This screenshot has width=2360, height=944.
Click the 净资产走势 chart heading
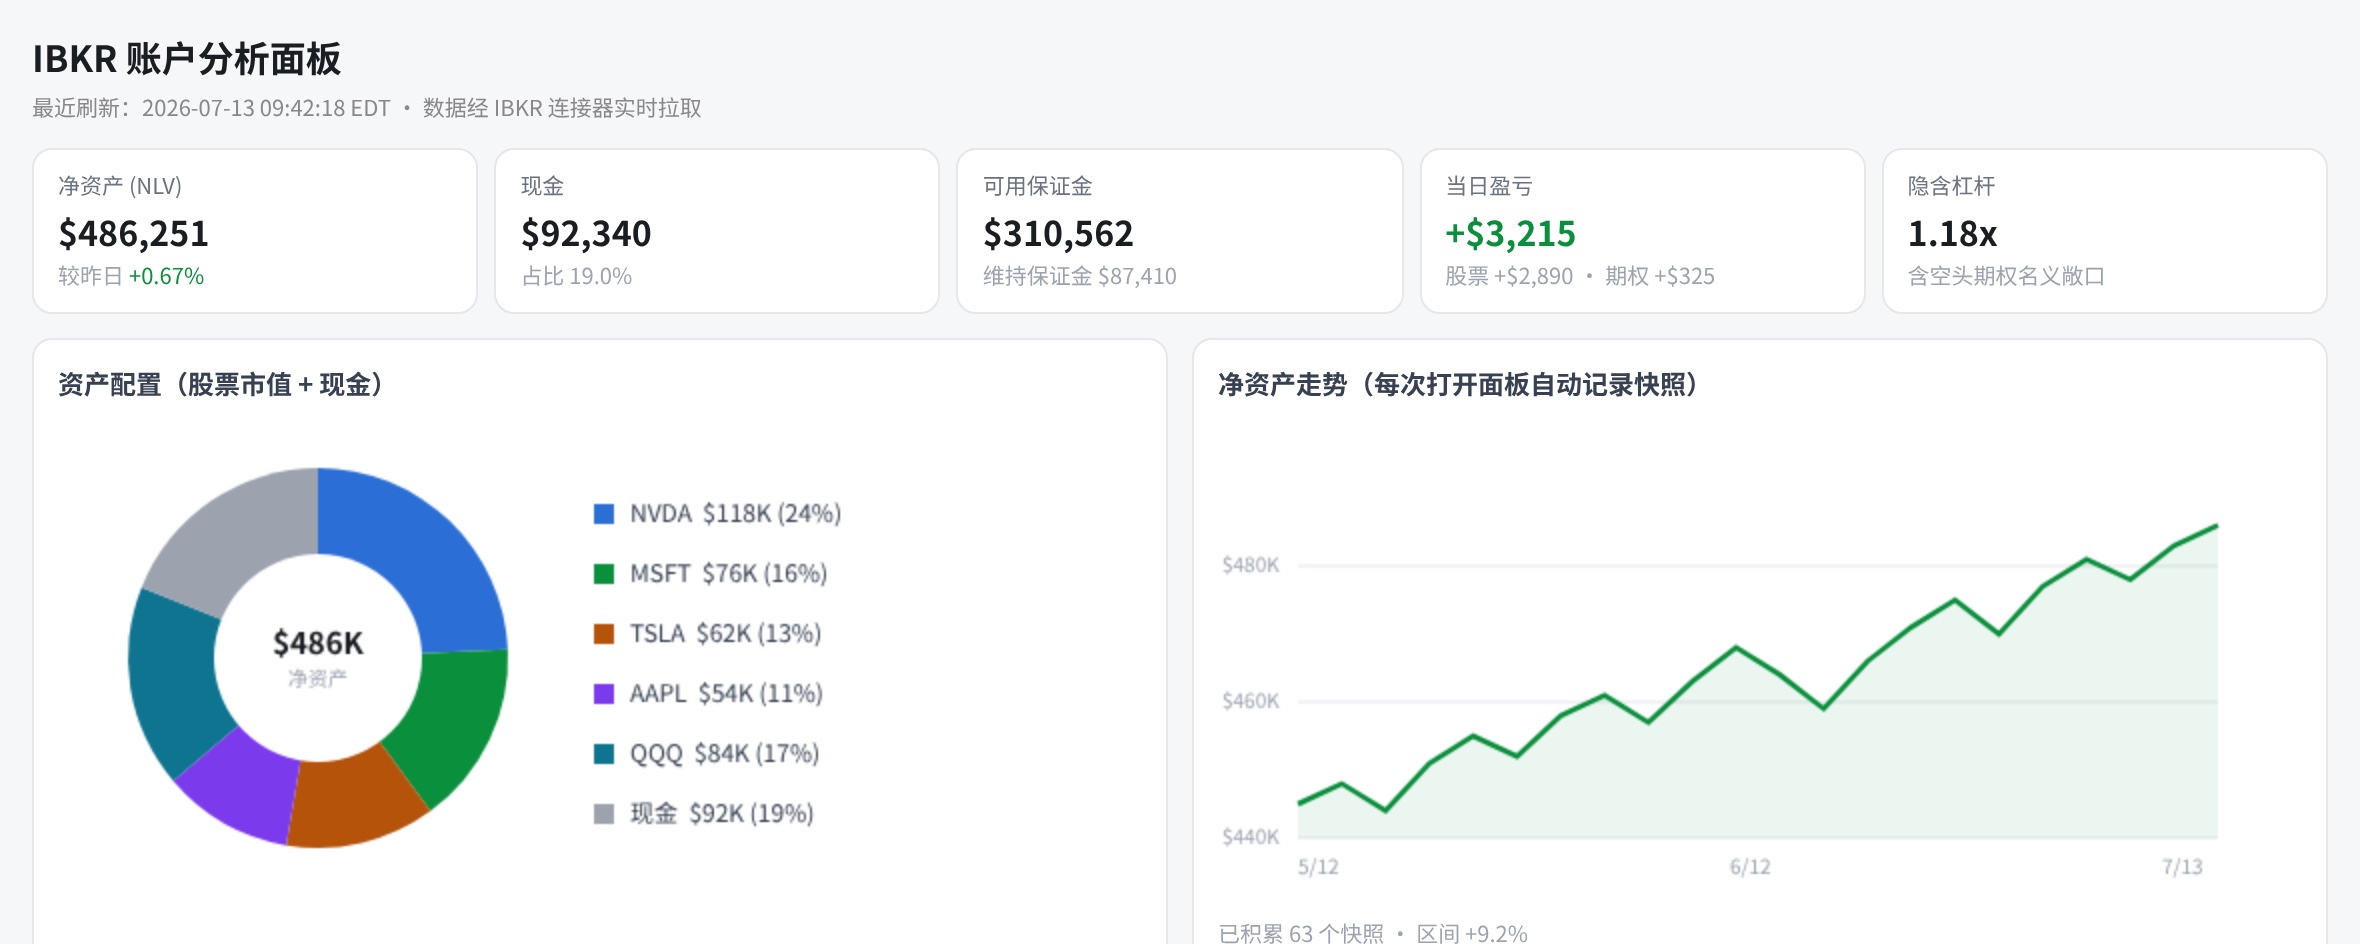[1458, 385]
